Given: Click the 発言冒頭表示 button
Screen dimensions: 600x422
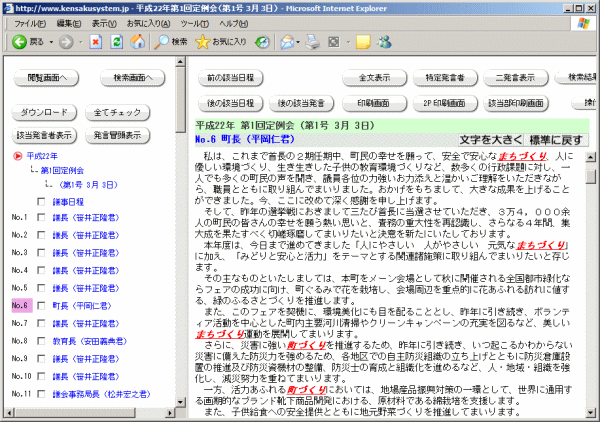Looking at the screenshot, I should [x=117, y=135].
